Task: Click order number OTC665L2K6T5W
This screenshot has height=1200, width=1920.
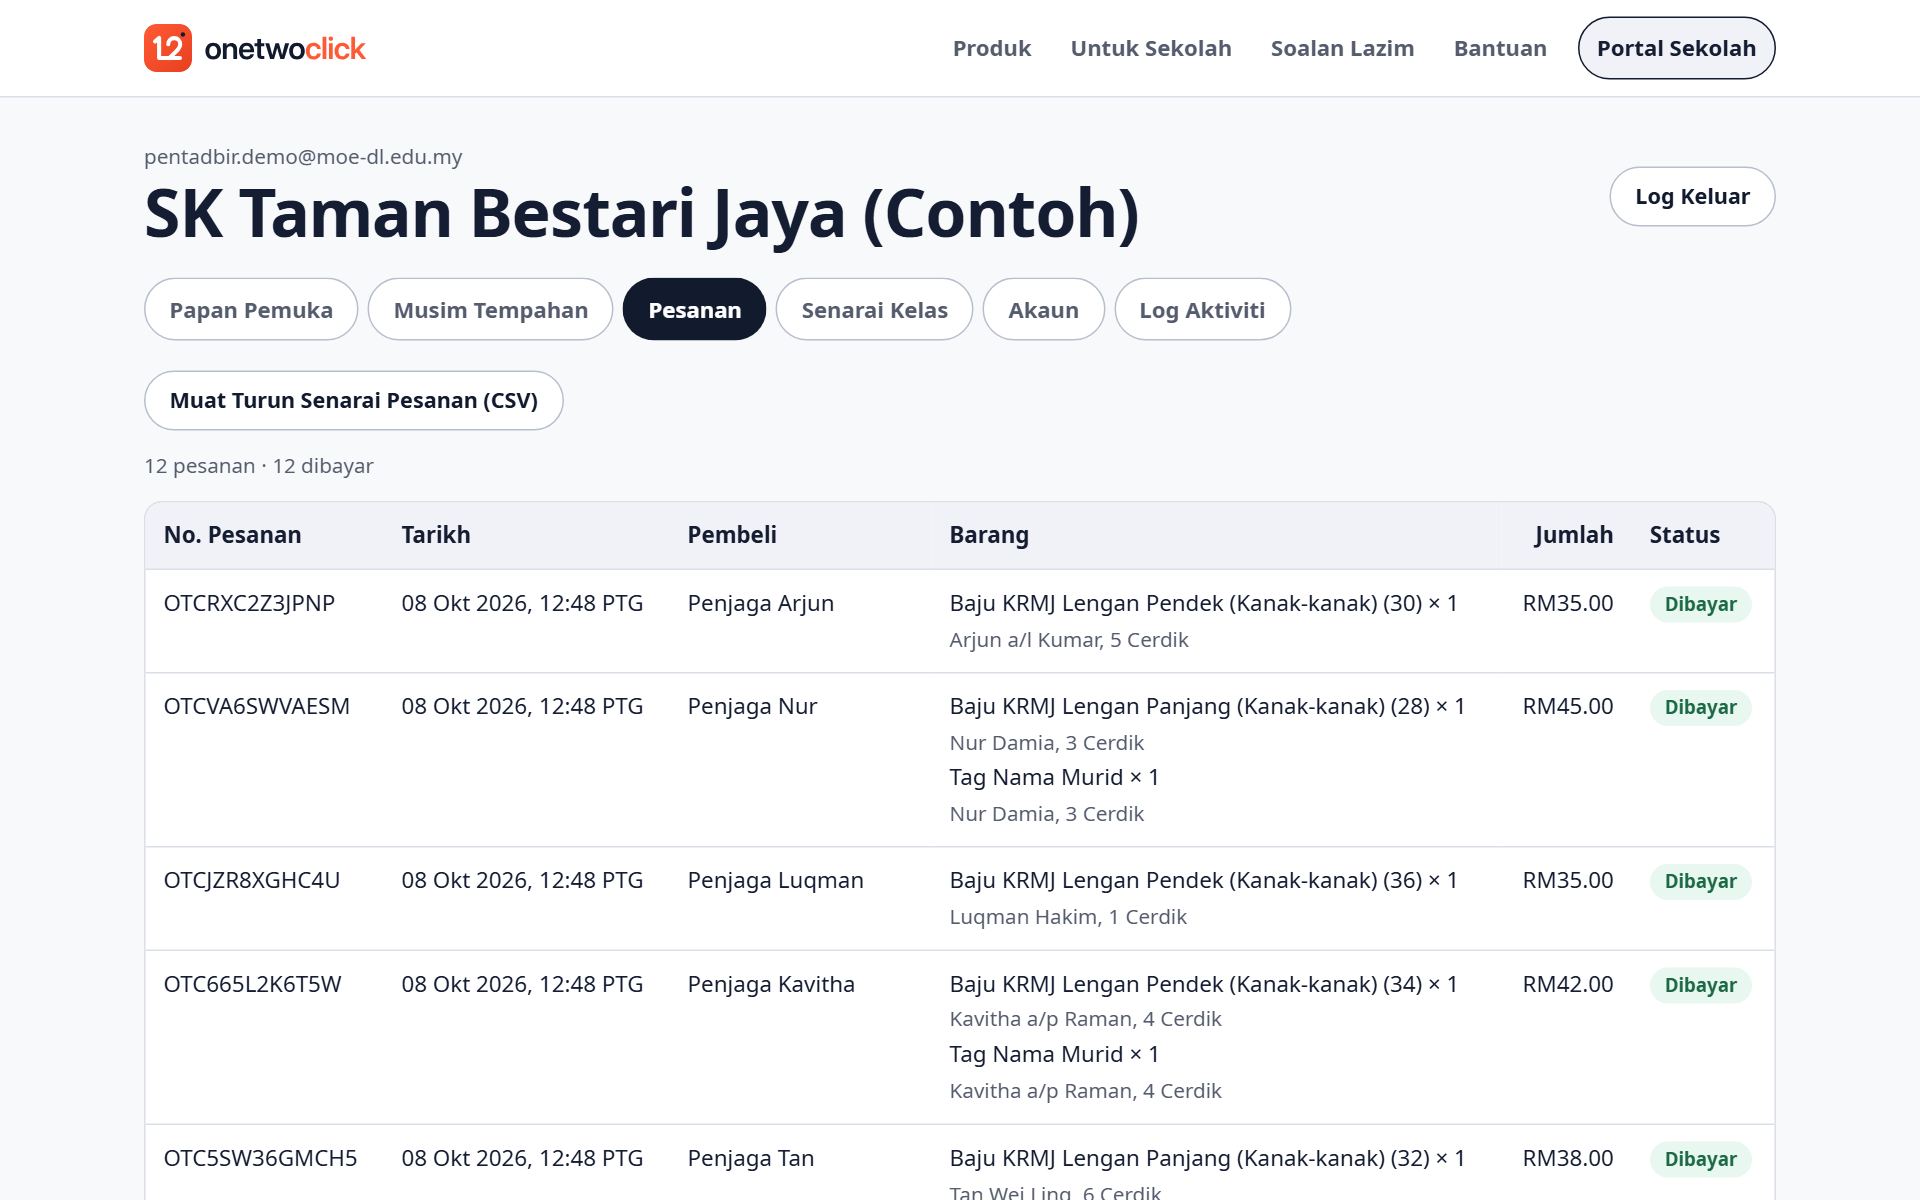Action: tap(252, 984)
